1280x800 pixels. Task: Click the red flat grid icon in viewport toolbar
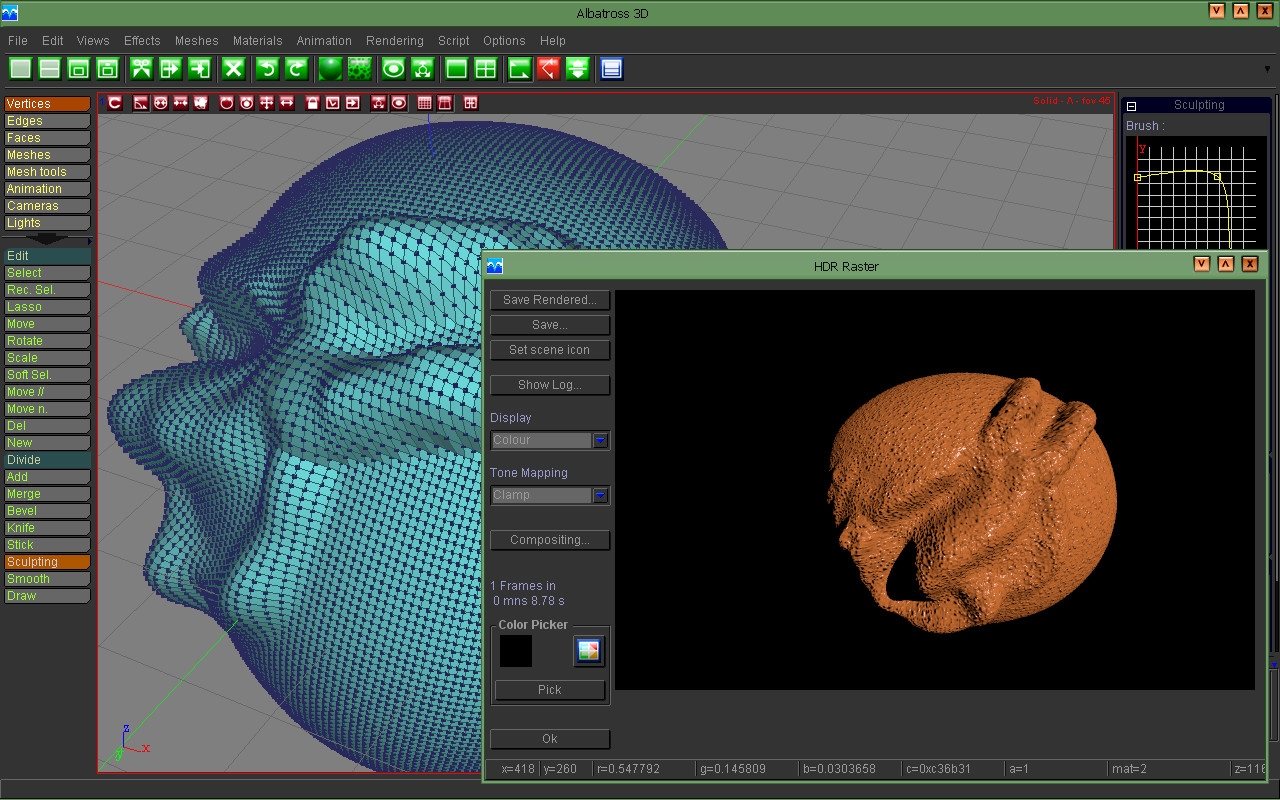424,103
